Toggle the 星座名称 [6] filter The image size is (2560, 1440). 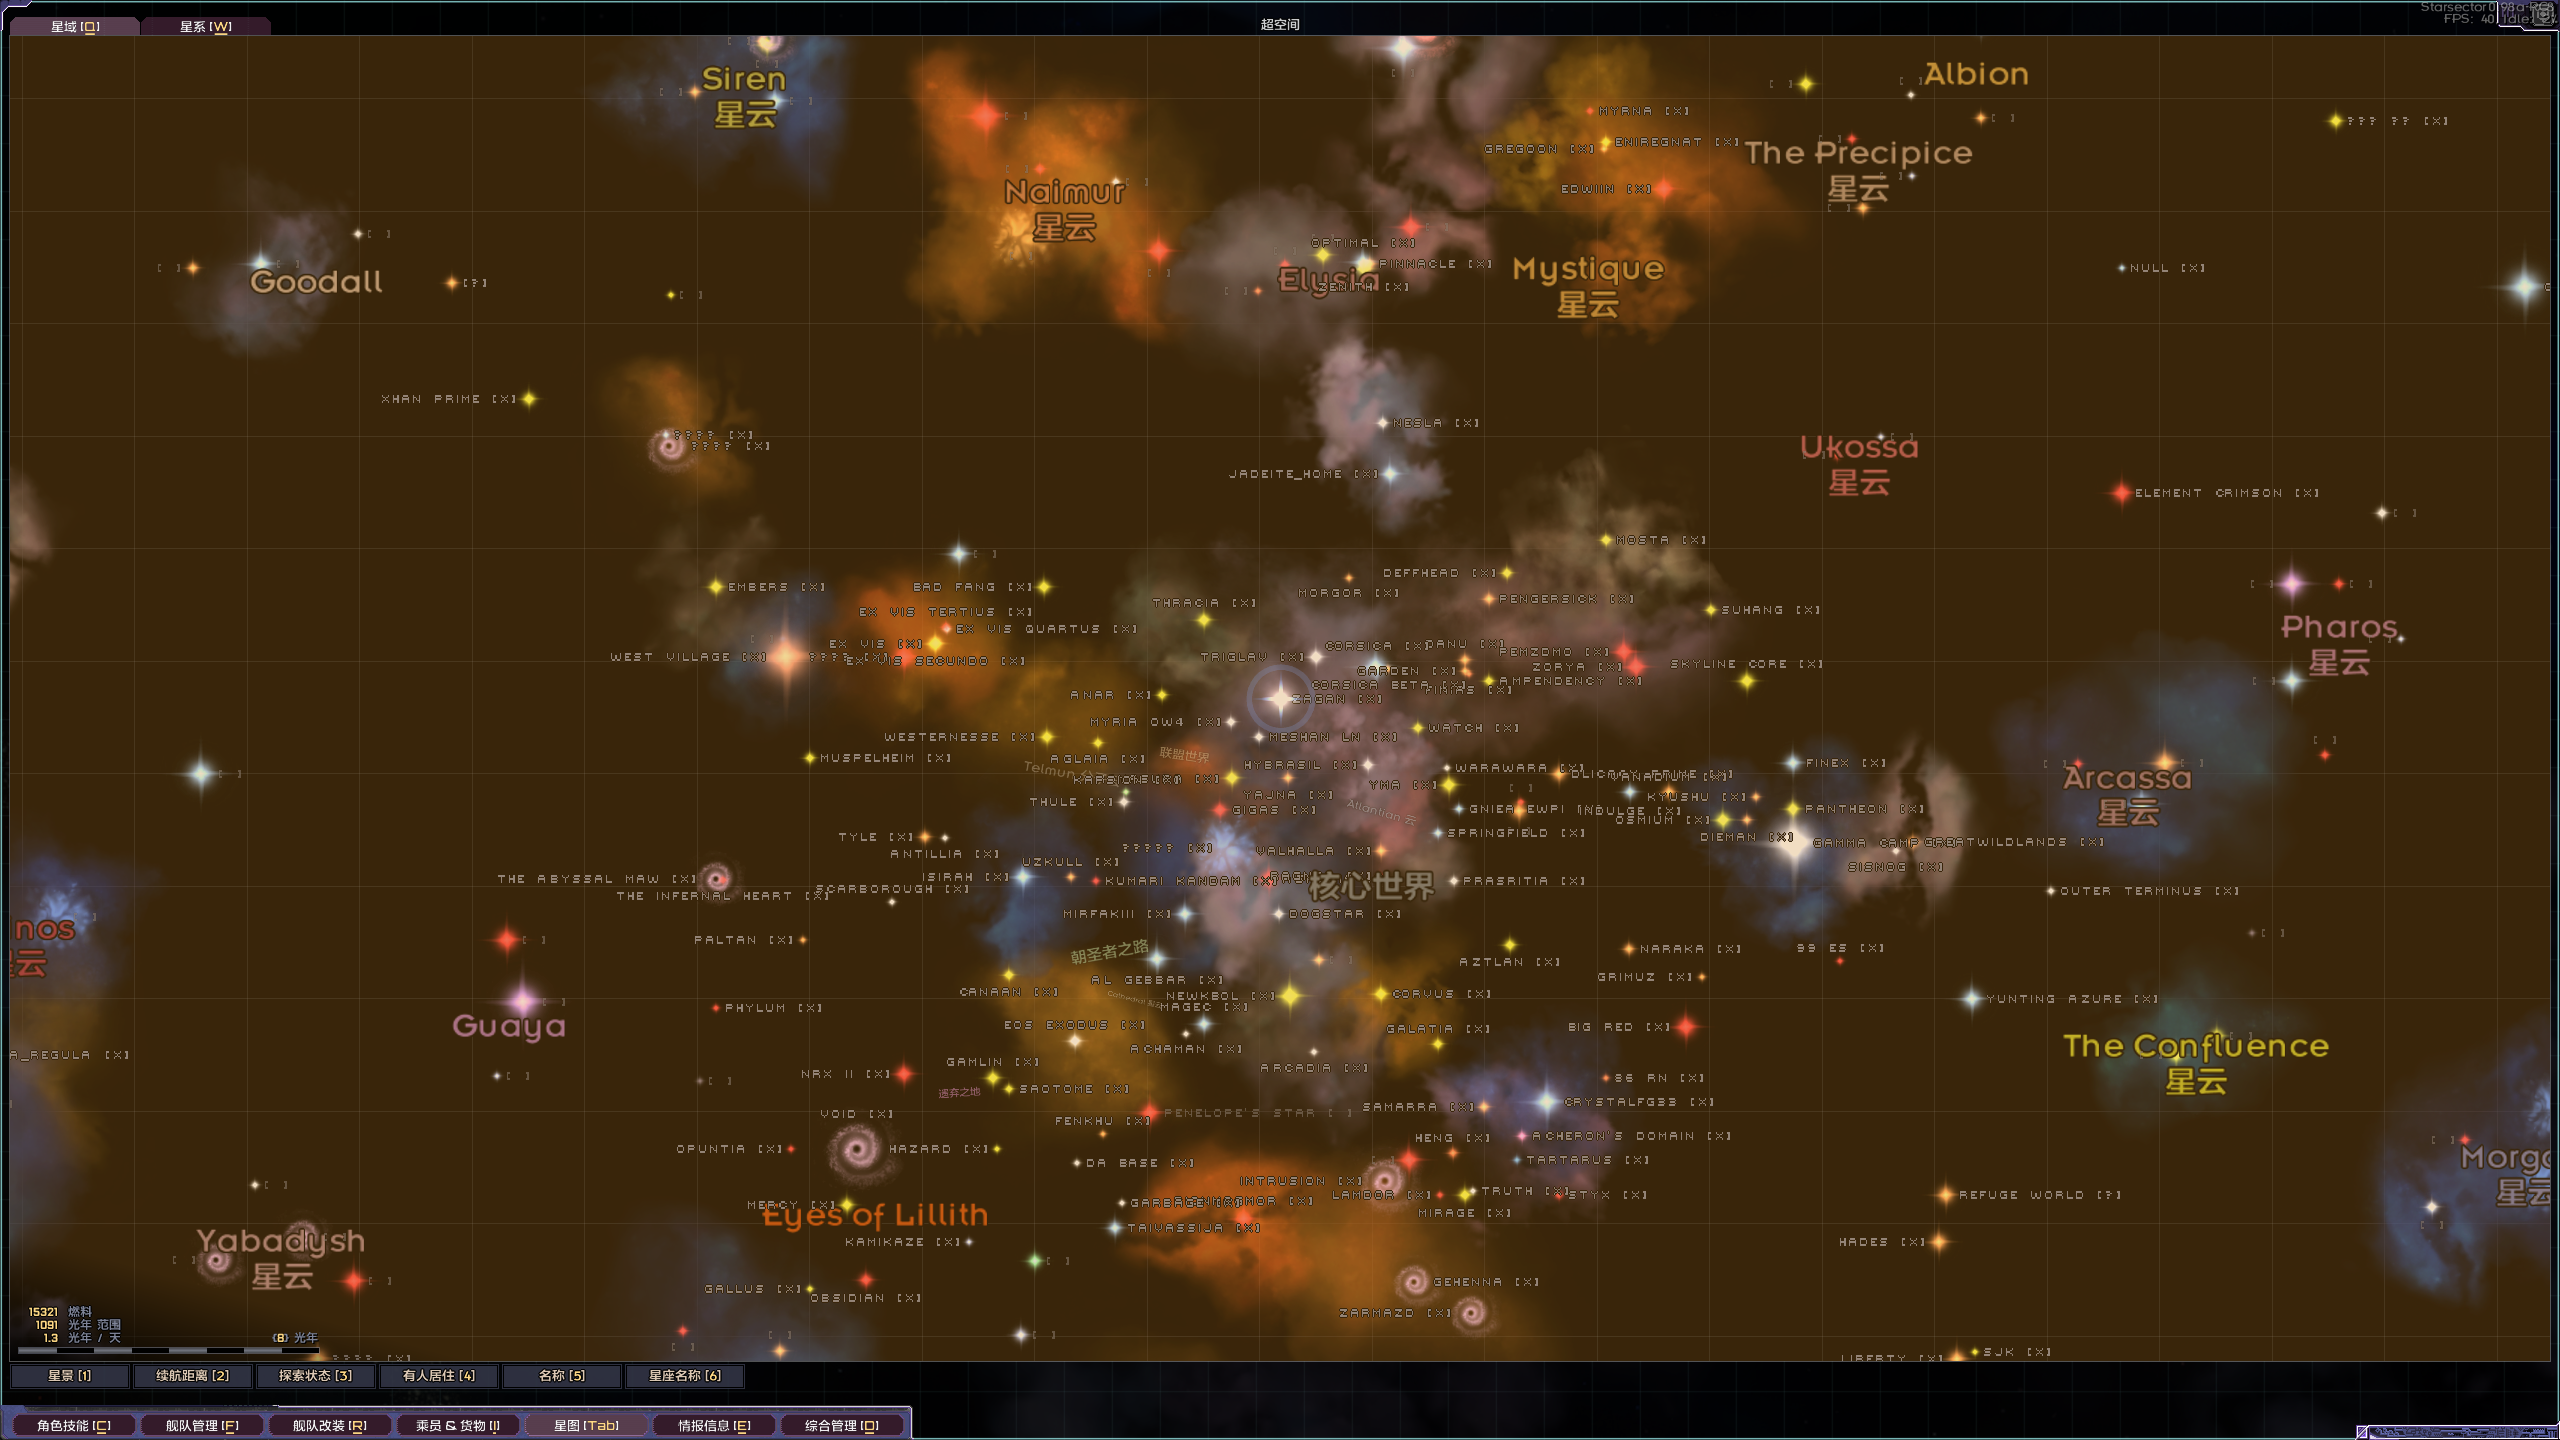[x=685, y=1376]
